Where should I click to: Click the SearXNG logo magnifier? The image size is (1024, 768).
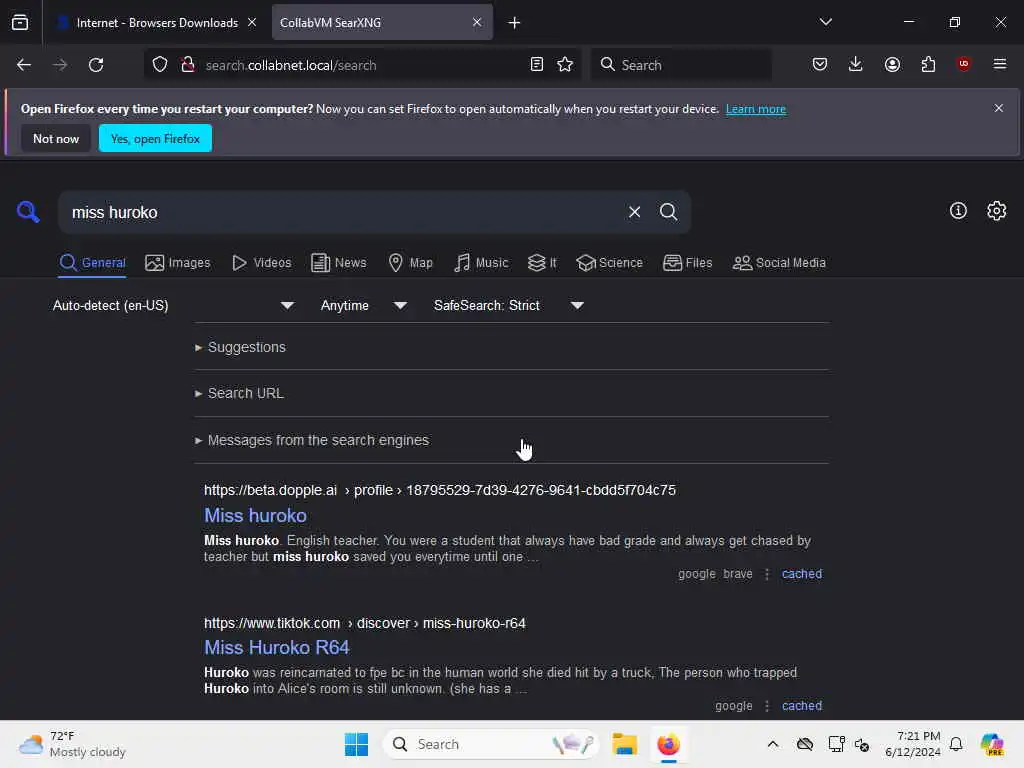point(28,212)
